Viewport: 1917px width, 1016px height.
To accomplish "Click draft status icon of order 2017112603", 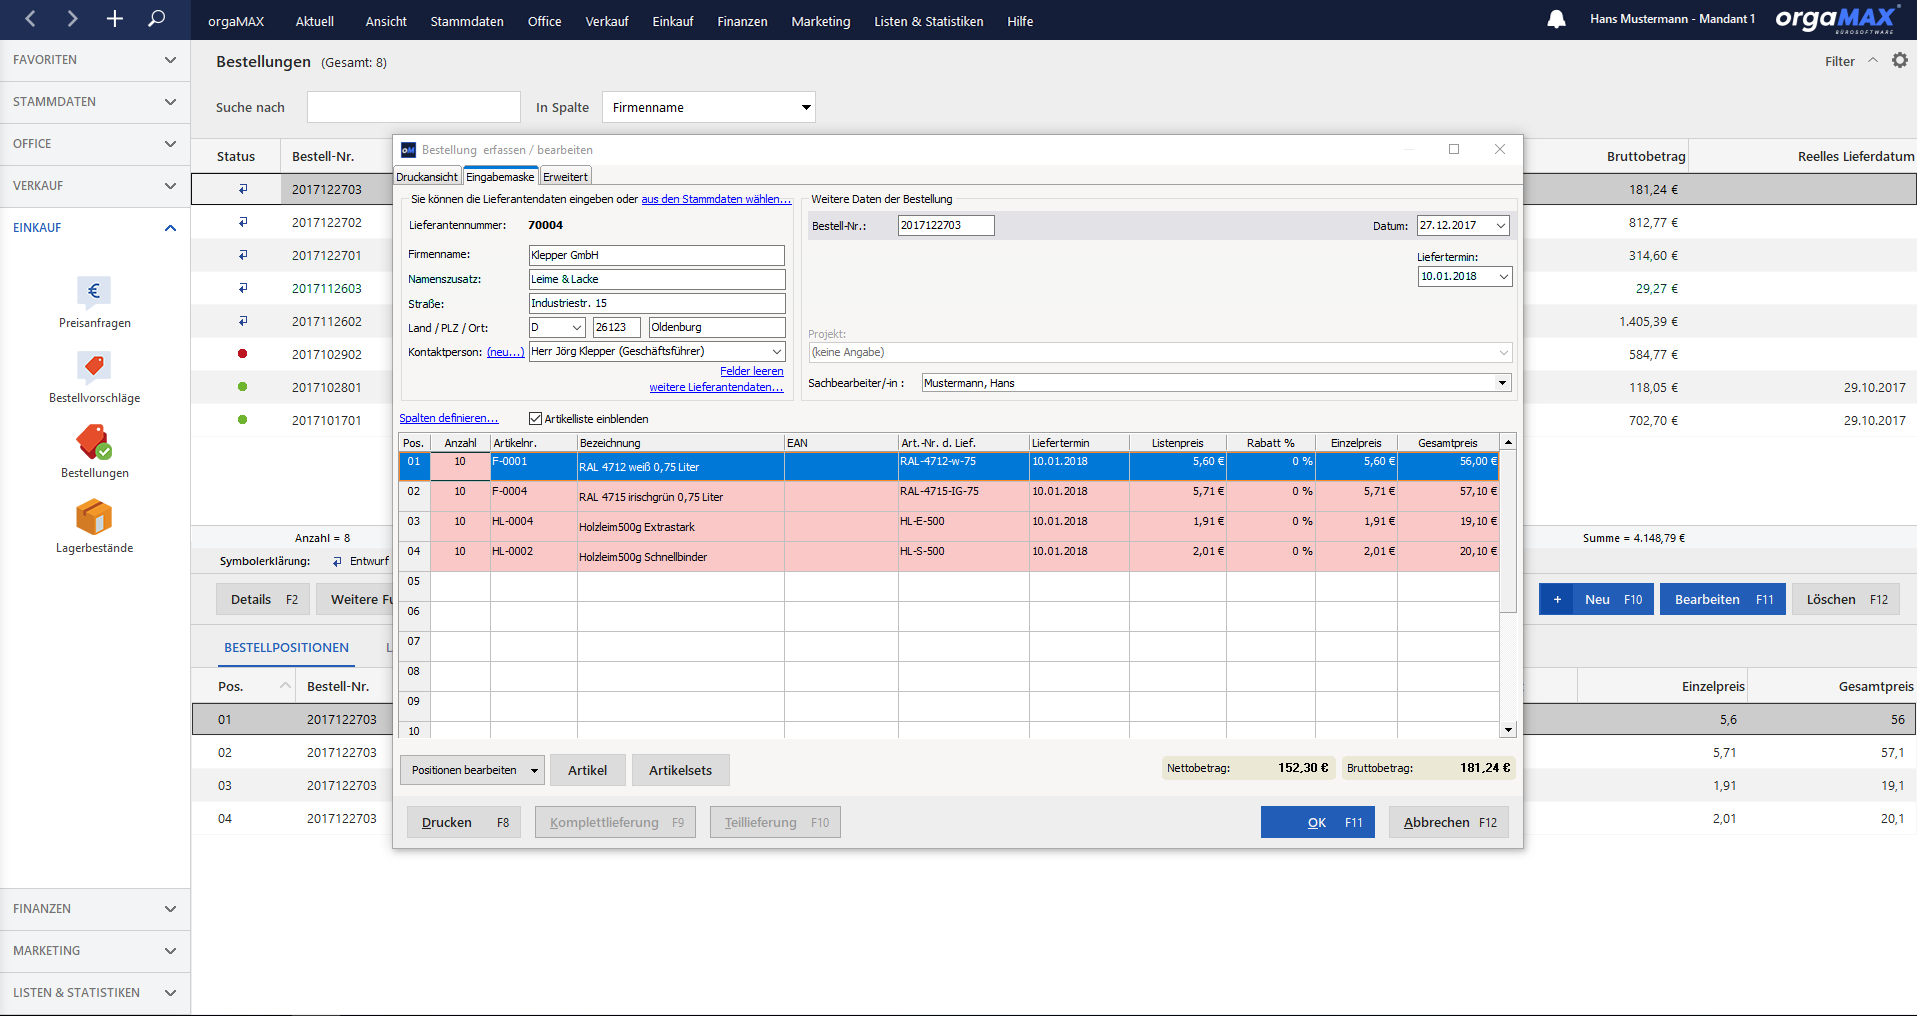I will (243, 288).
